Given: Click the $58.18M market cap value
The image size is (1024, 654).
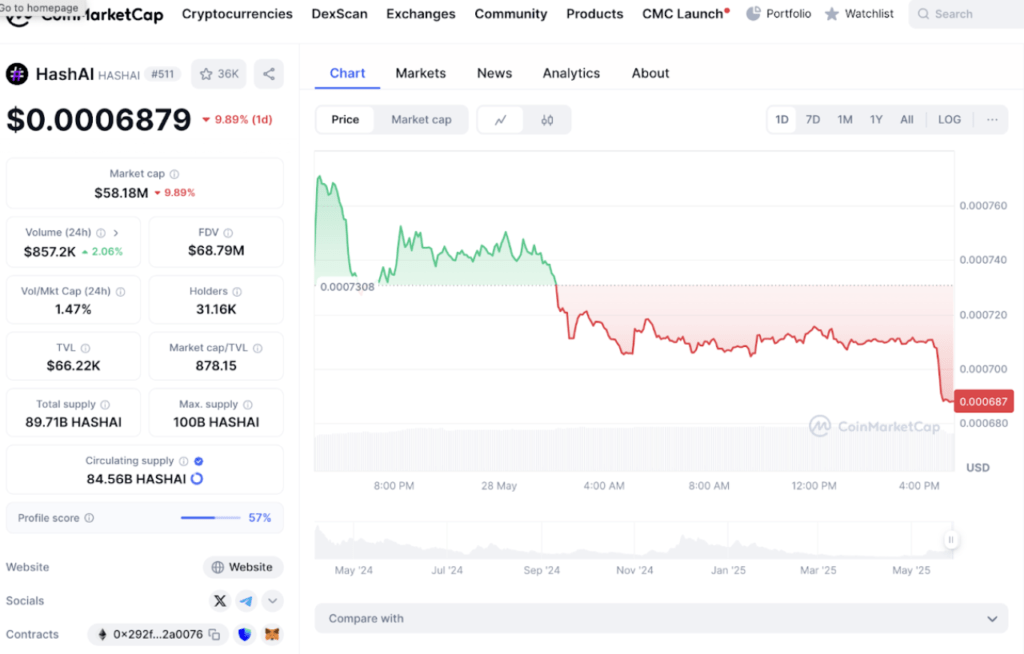Looking at the screenshot, I should coord(121,193).
